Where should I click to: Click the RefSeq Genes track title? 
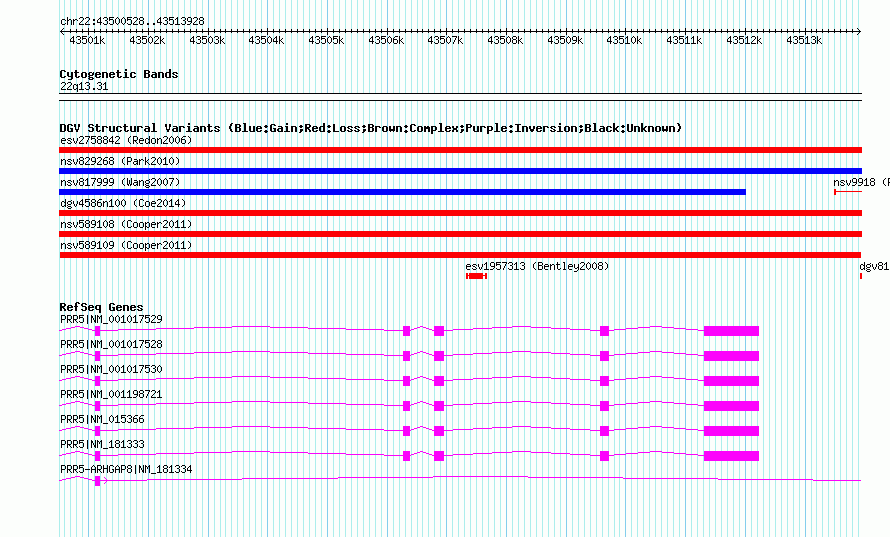(101, 307)
